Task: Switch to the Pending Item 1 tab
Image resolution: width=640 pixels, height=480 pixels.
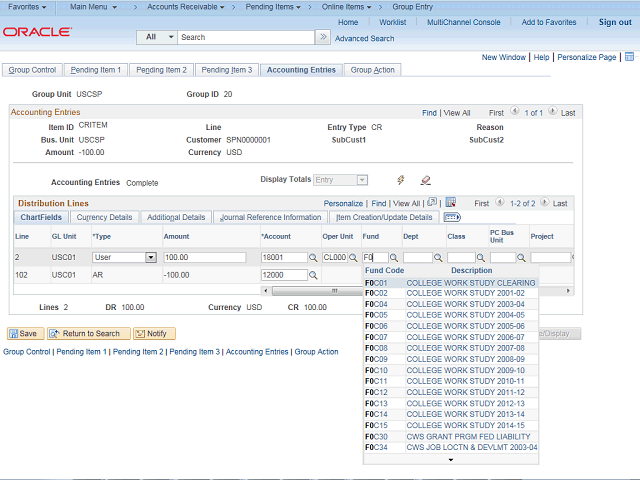Action: (96, 70)
